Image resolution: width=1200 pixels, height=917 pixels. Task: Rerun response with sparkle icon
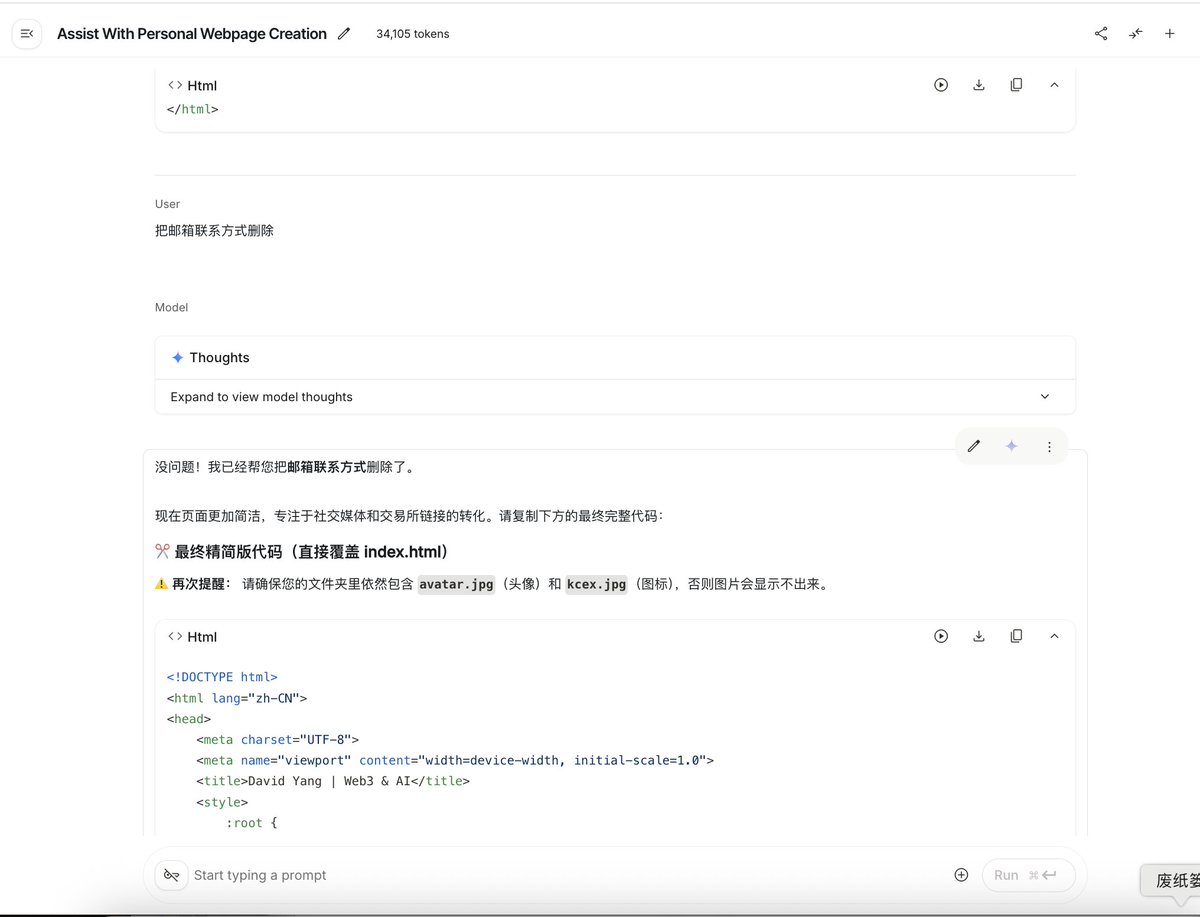pos(1011,447)
